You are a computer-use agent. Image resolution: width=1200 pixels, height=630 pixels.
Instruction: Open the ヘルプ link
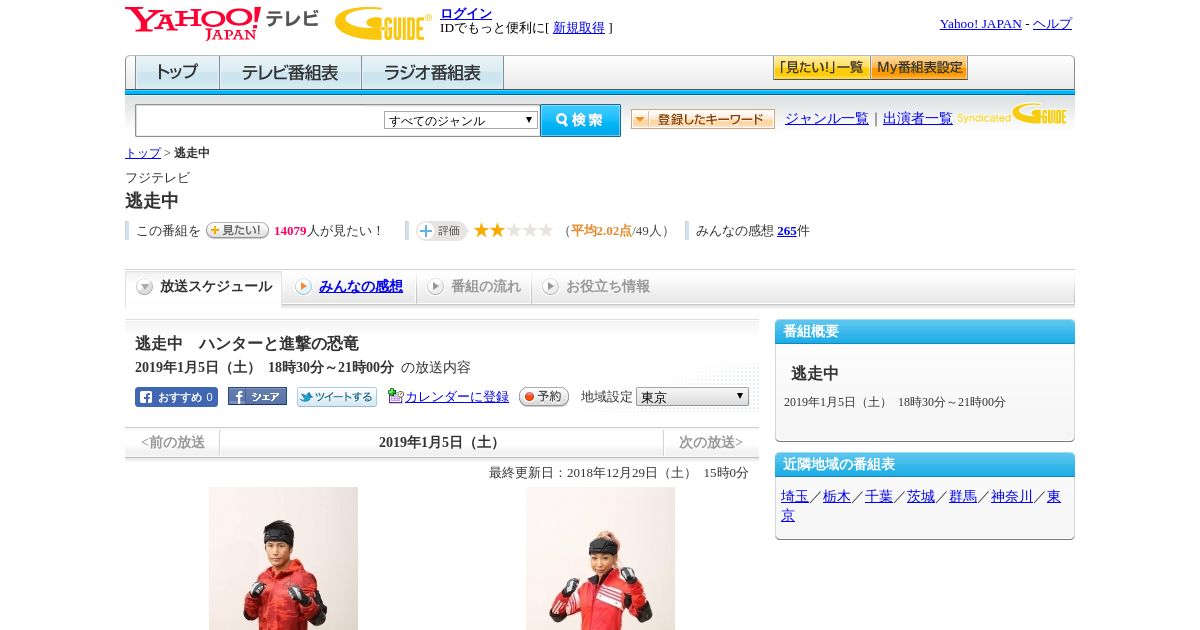point(1052,24)
